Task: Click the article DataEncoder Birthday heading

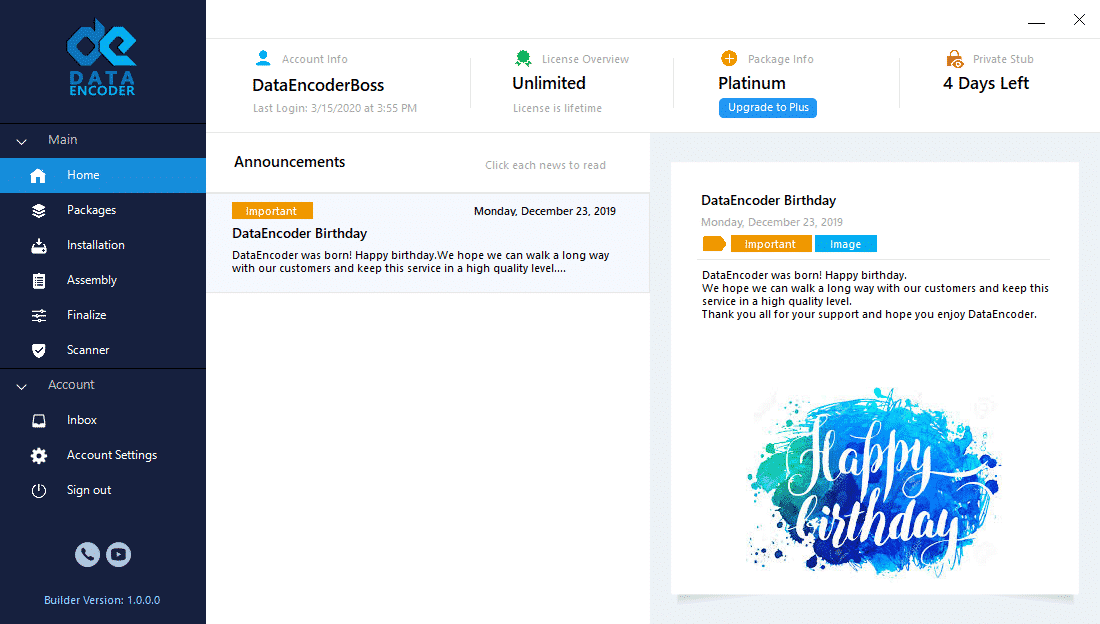Action: pos(768,200)
